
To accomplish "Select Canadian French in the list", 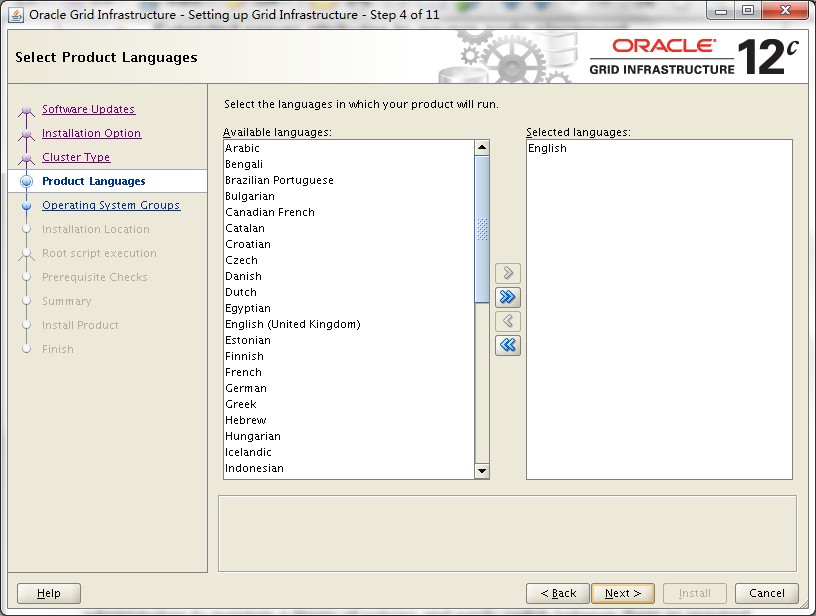I will (349, 212).
